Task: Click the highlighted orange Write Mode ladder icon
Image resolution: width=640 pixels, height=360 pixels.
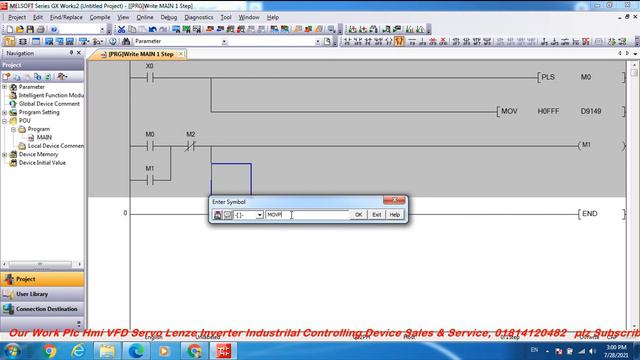Action: coord(399,42)
